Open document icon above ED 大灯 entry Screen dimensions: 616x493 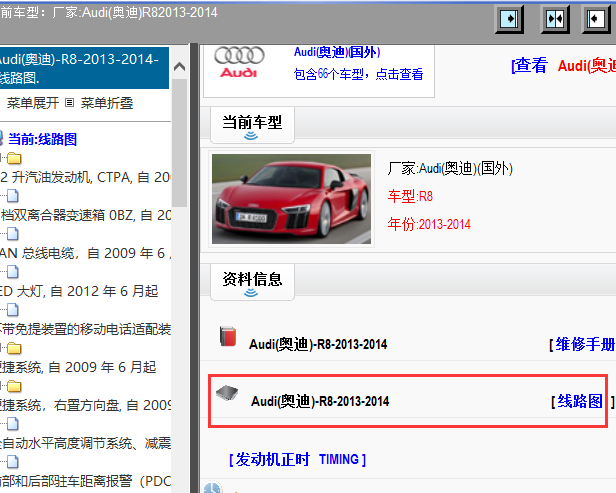[13, 271]
